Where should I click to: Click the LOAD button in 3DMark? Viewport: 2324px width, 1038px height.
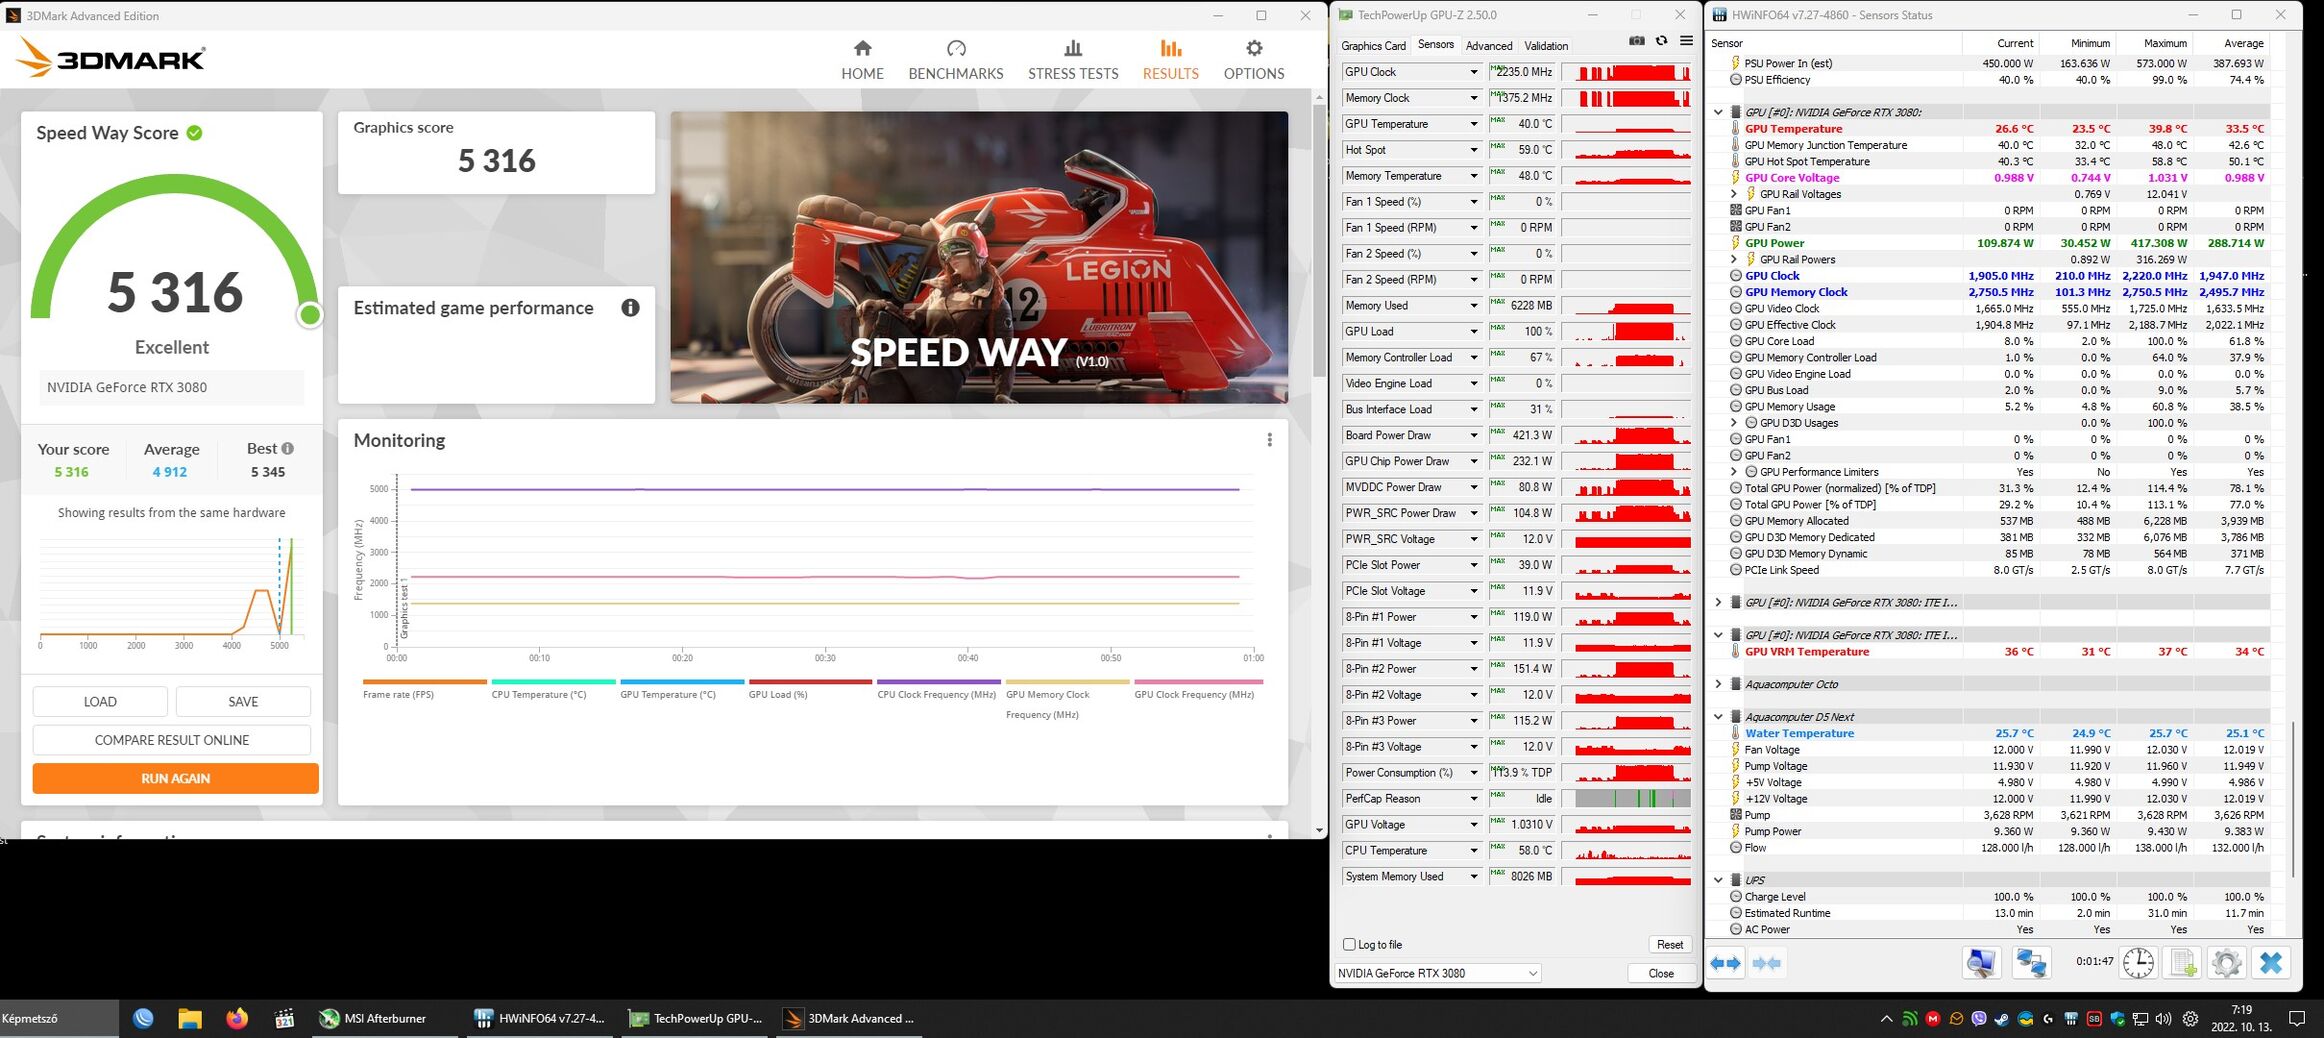100,702
